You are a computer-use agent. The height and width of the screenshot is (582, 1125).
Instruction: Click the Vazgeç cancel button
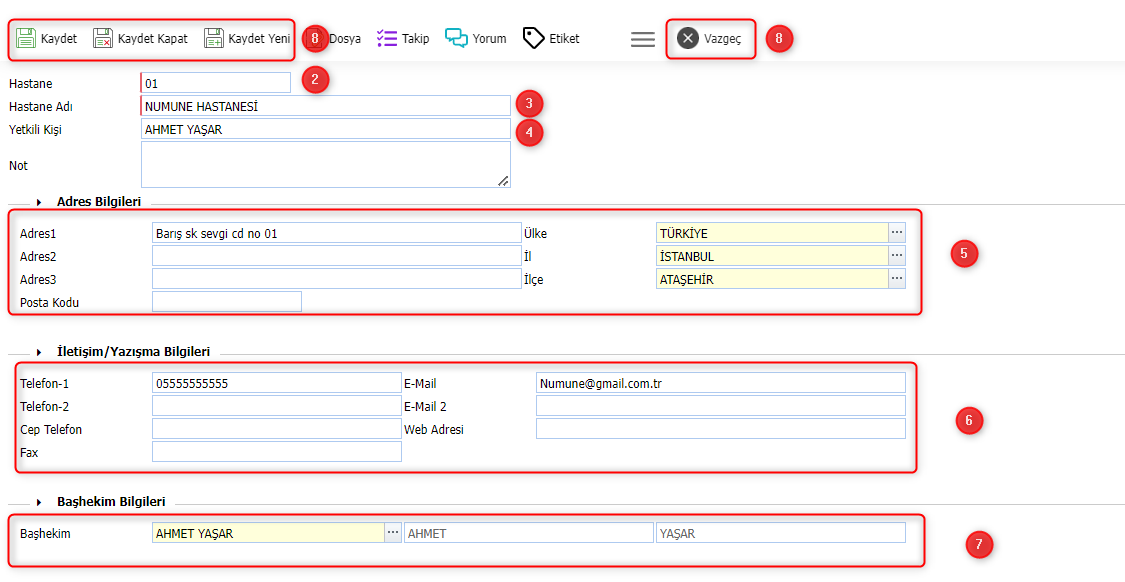[x=710, y=39]
